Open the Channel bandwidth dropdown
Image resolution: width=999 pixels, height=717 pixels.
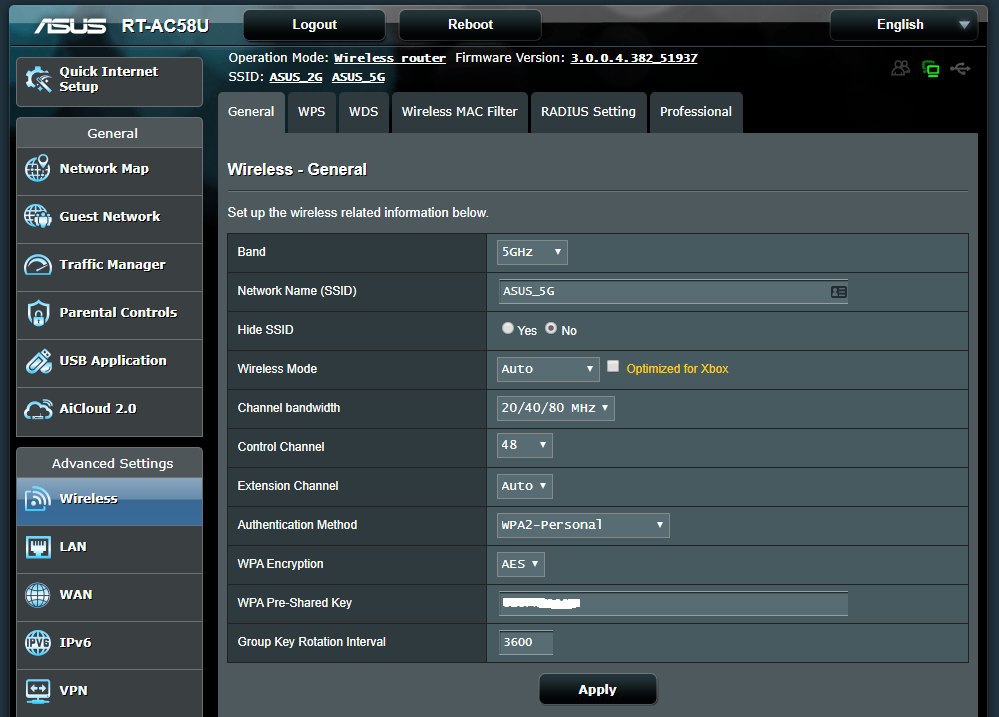556,408
